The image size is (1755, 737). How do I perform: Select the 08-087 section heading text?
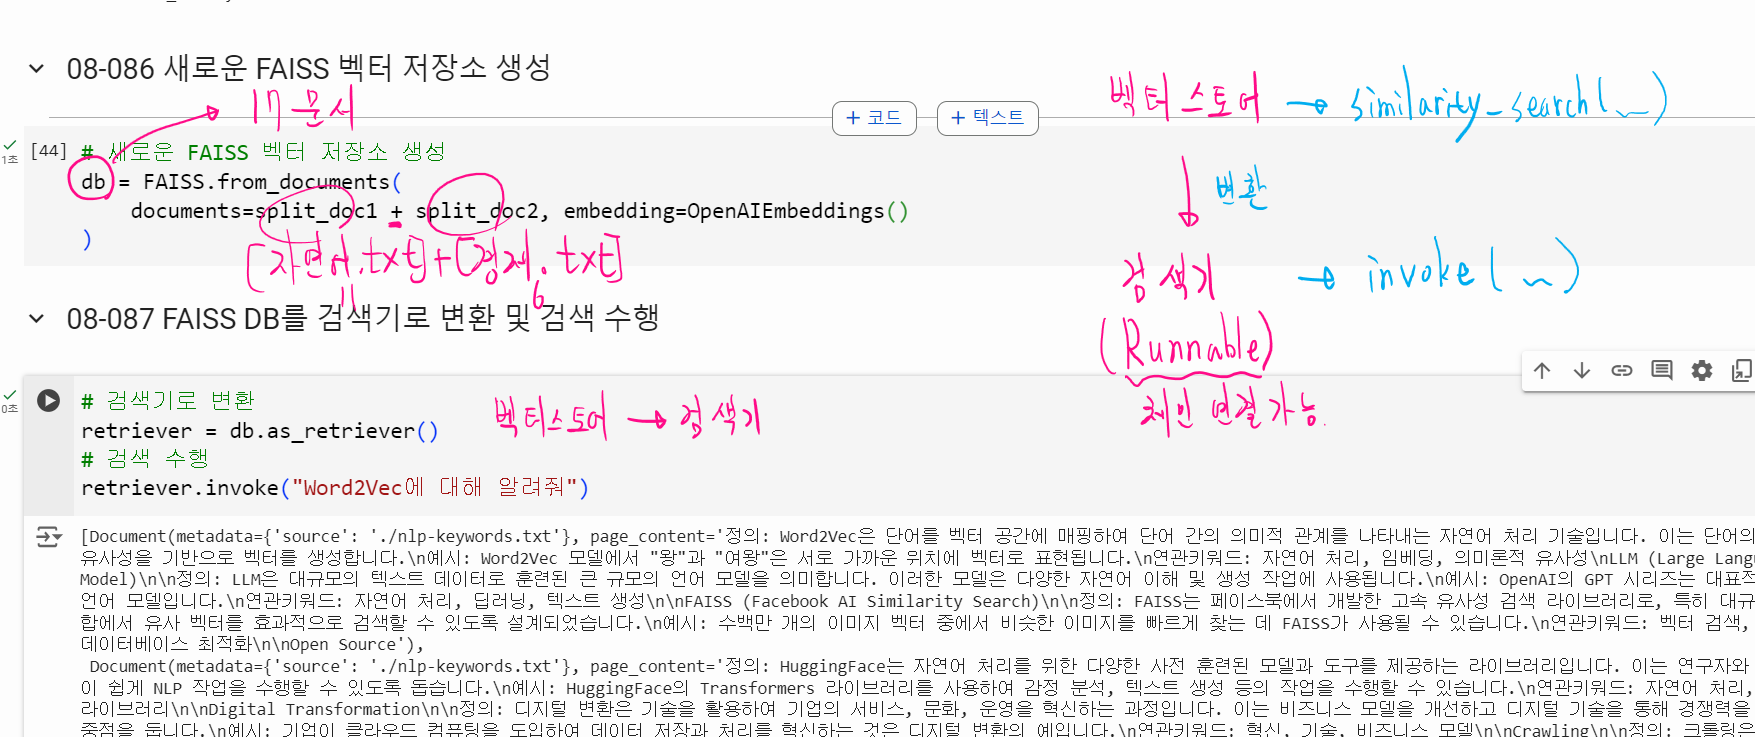pos(362,319)
